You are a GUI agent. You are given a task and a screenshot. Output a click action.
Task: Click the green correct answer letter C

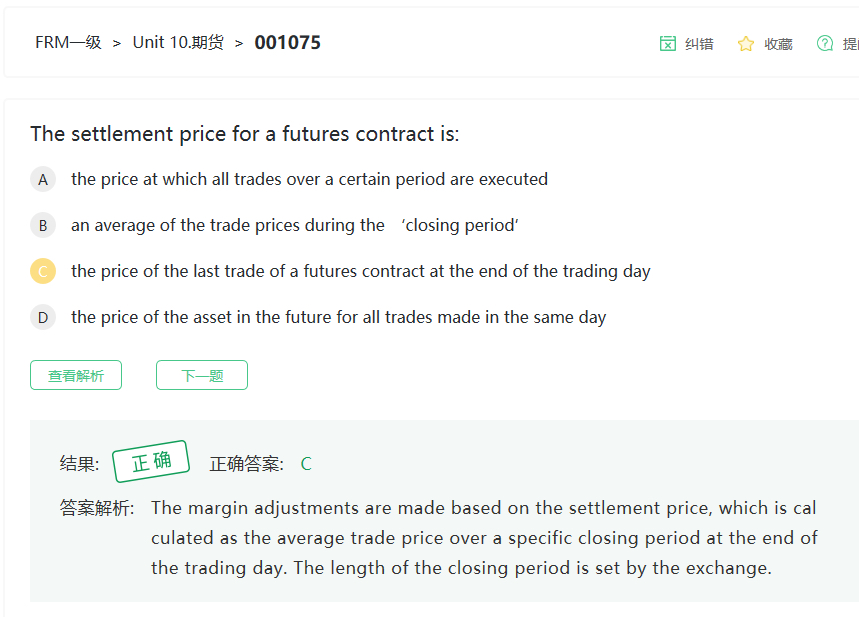click(306, 464)
